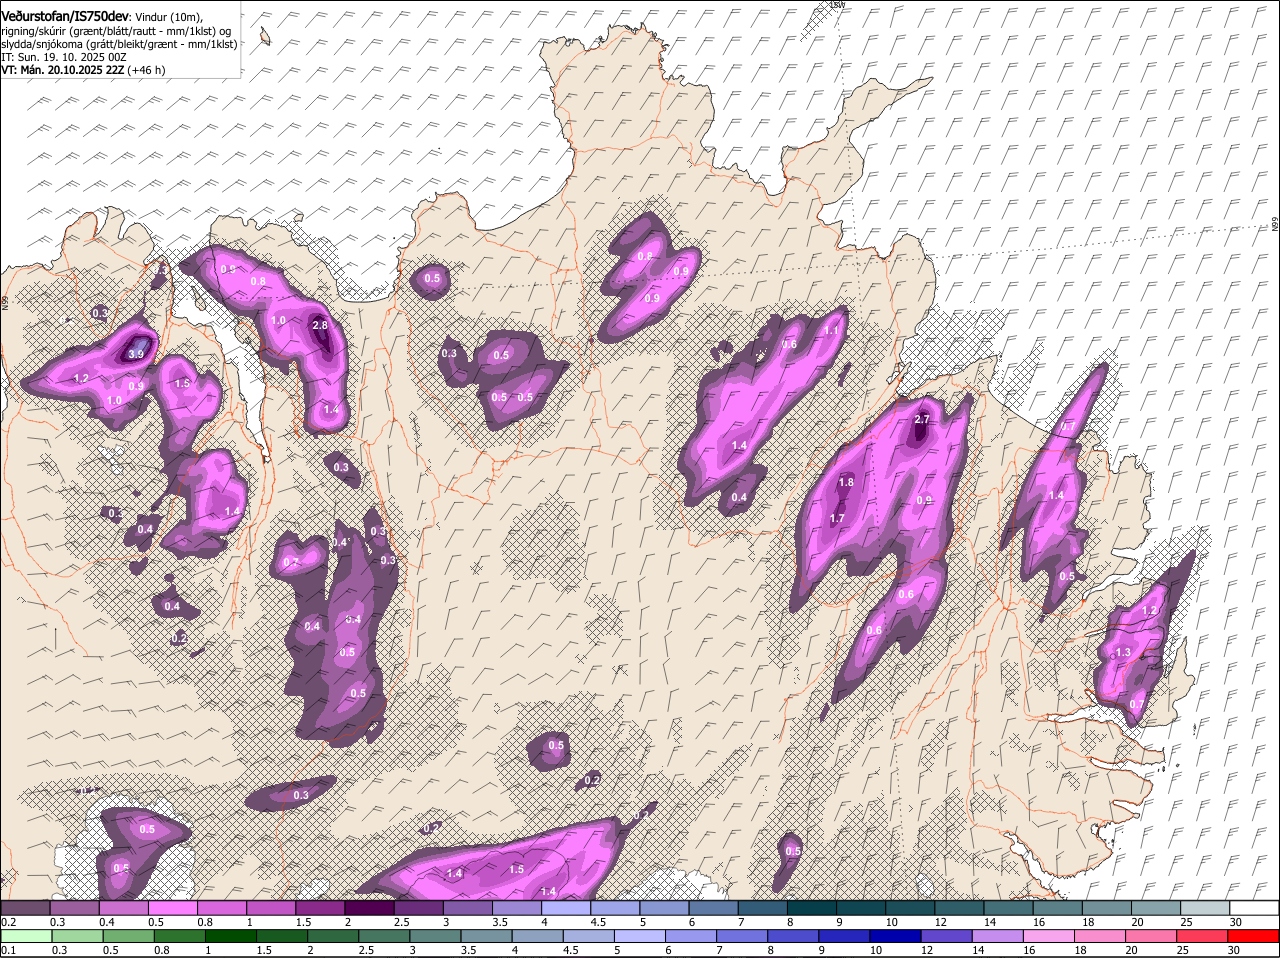Click the 1.1 precipitation value label
This screenshot has width=1280, height=958.
(x=831, y=331)
